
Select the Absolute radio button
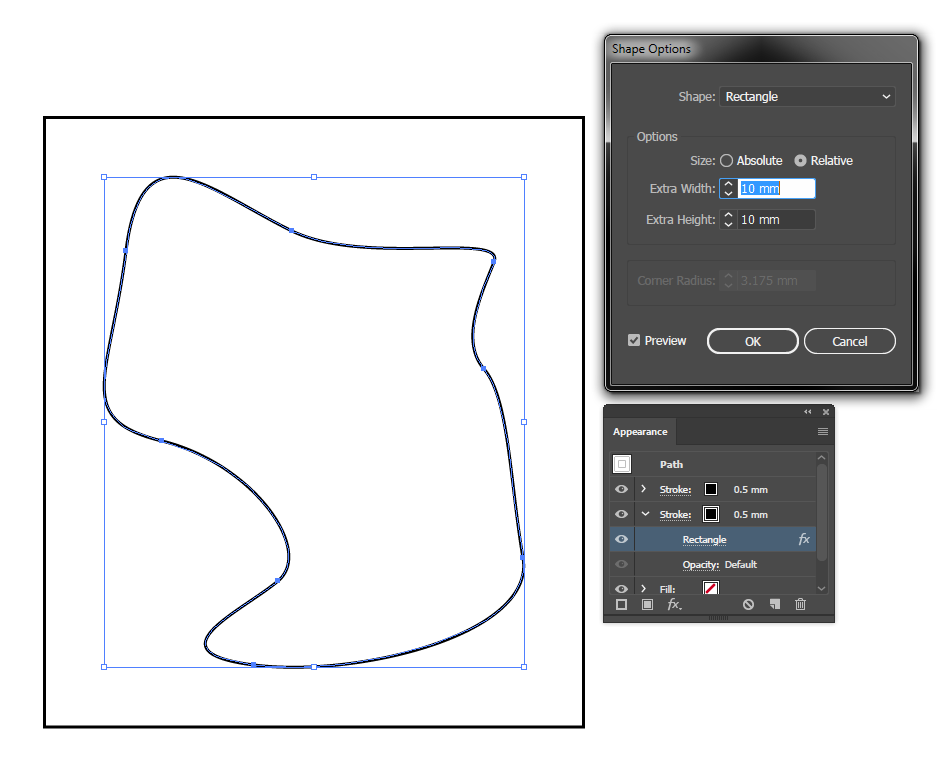click(x=726, y=160)
